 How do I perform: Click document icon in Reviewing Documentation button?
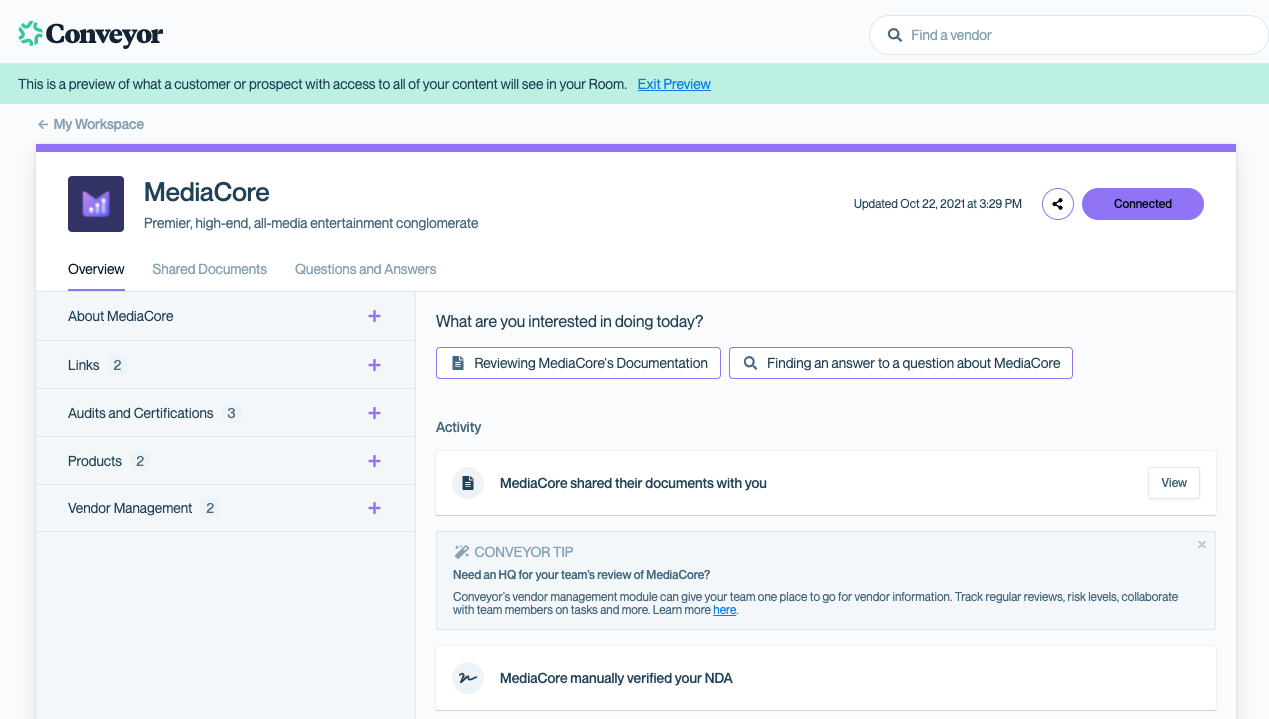click(458, 363)
